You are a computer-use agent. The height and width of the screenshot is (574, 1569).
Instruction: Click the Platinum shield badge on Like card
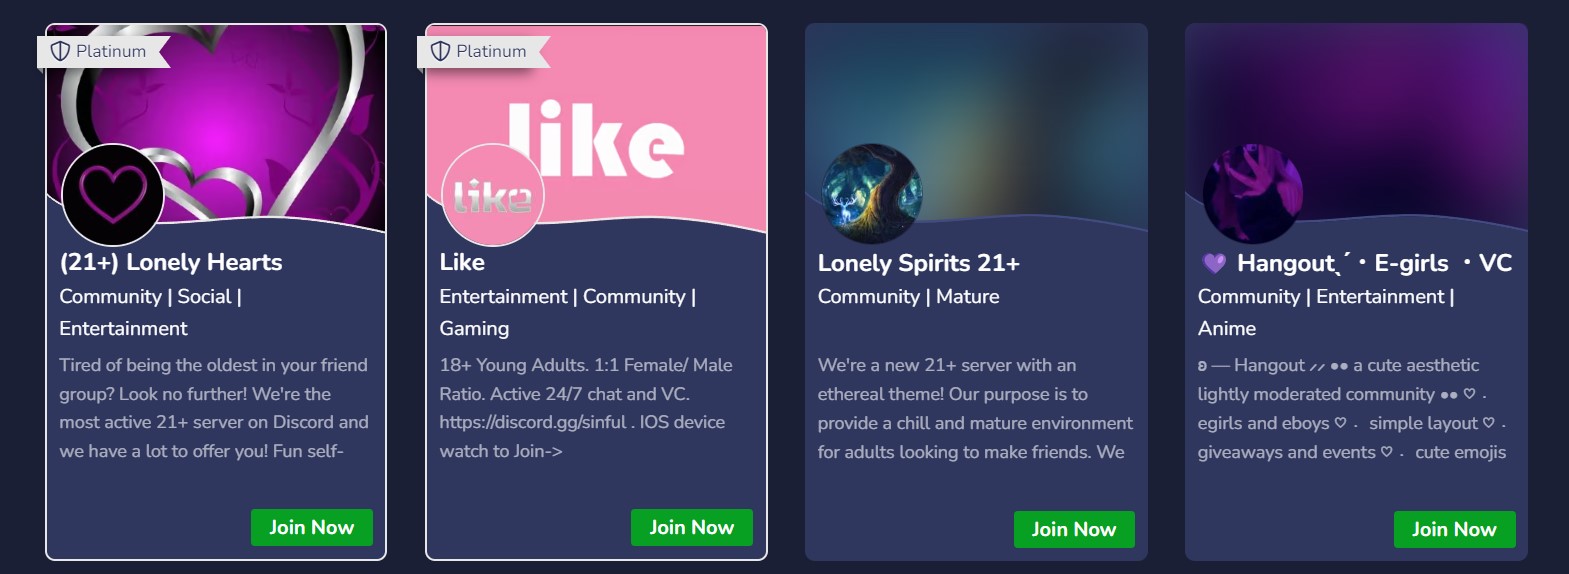tap(480, 51)
